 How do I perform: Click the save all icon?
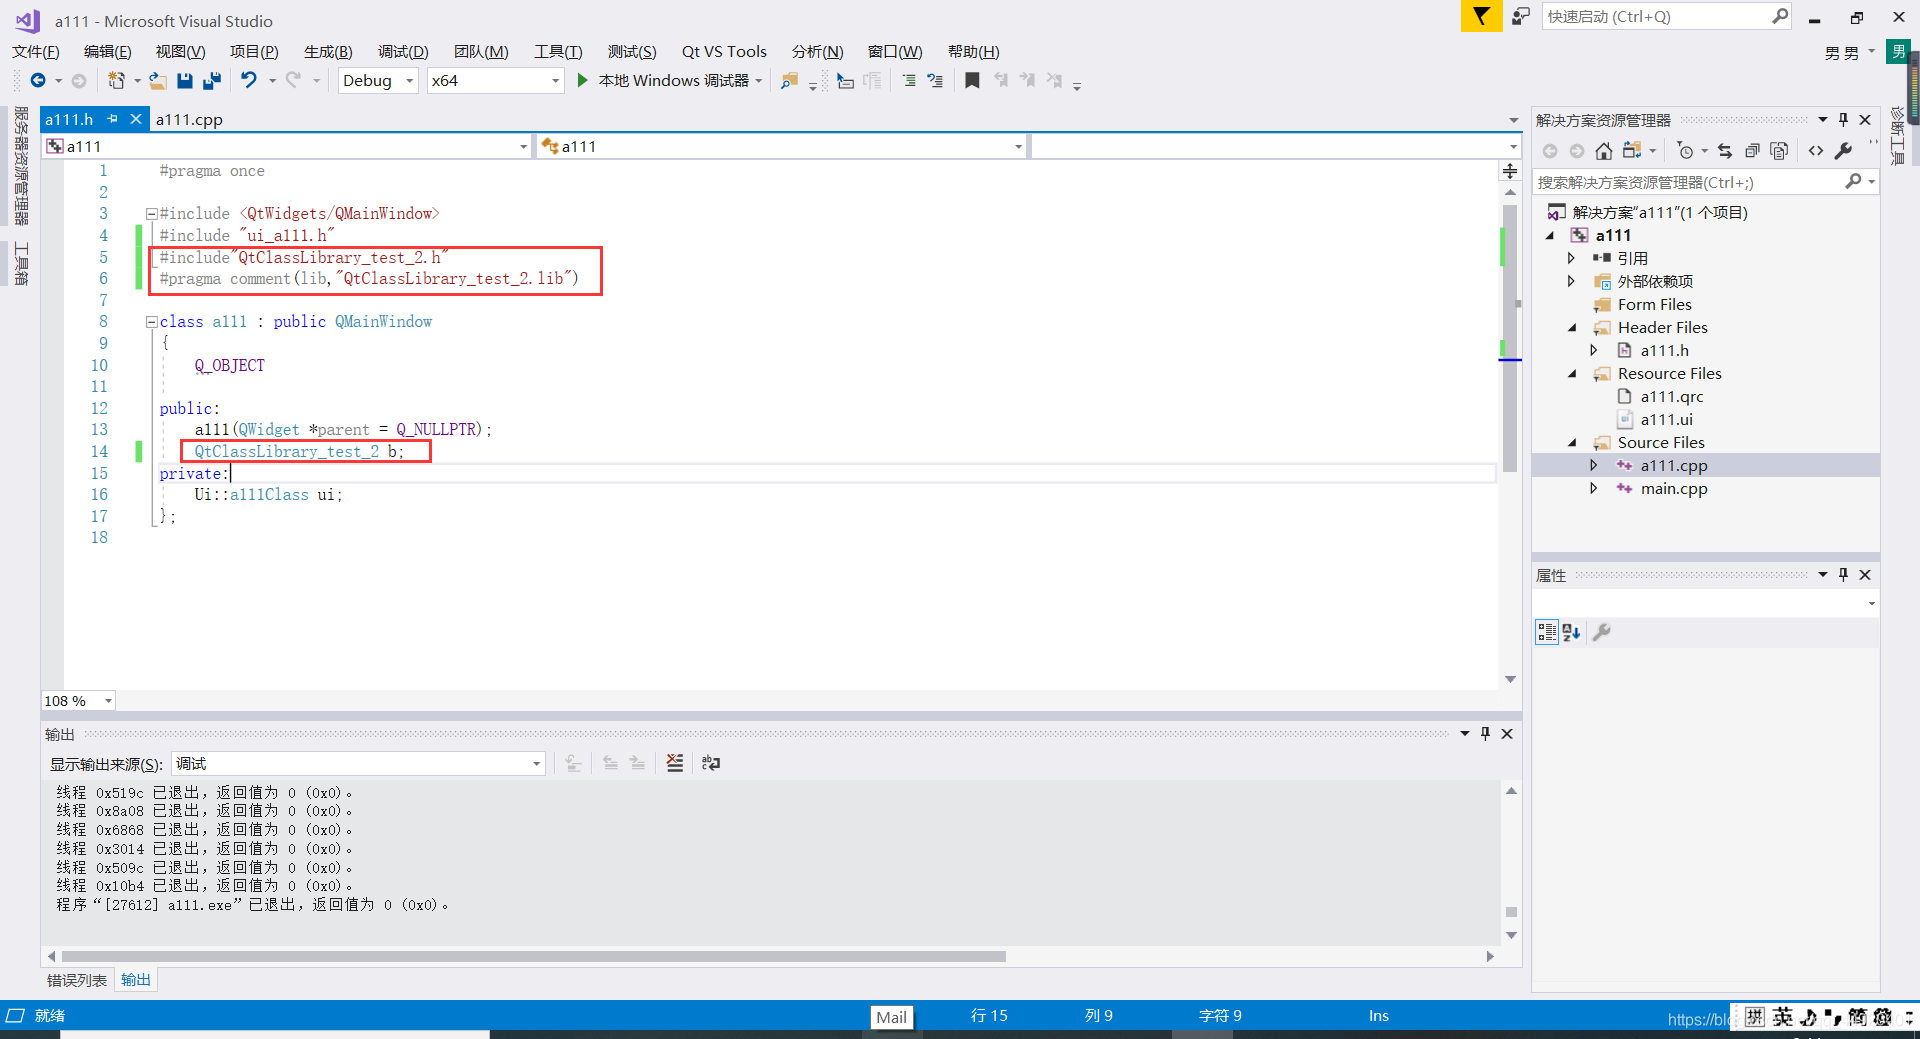coord(212,80)
